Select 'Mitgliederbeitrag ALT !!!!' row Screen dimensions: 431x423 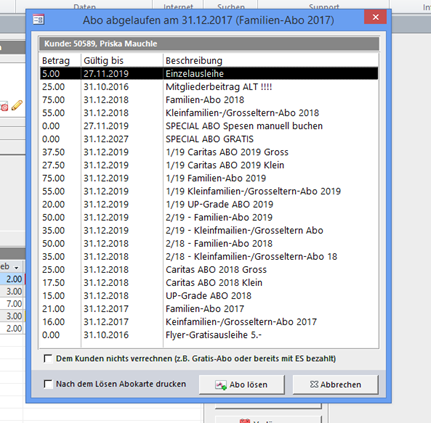209,87
